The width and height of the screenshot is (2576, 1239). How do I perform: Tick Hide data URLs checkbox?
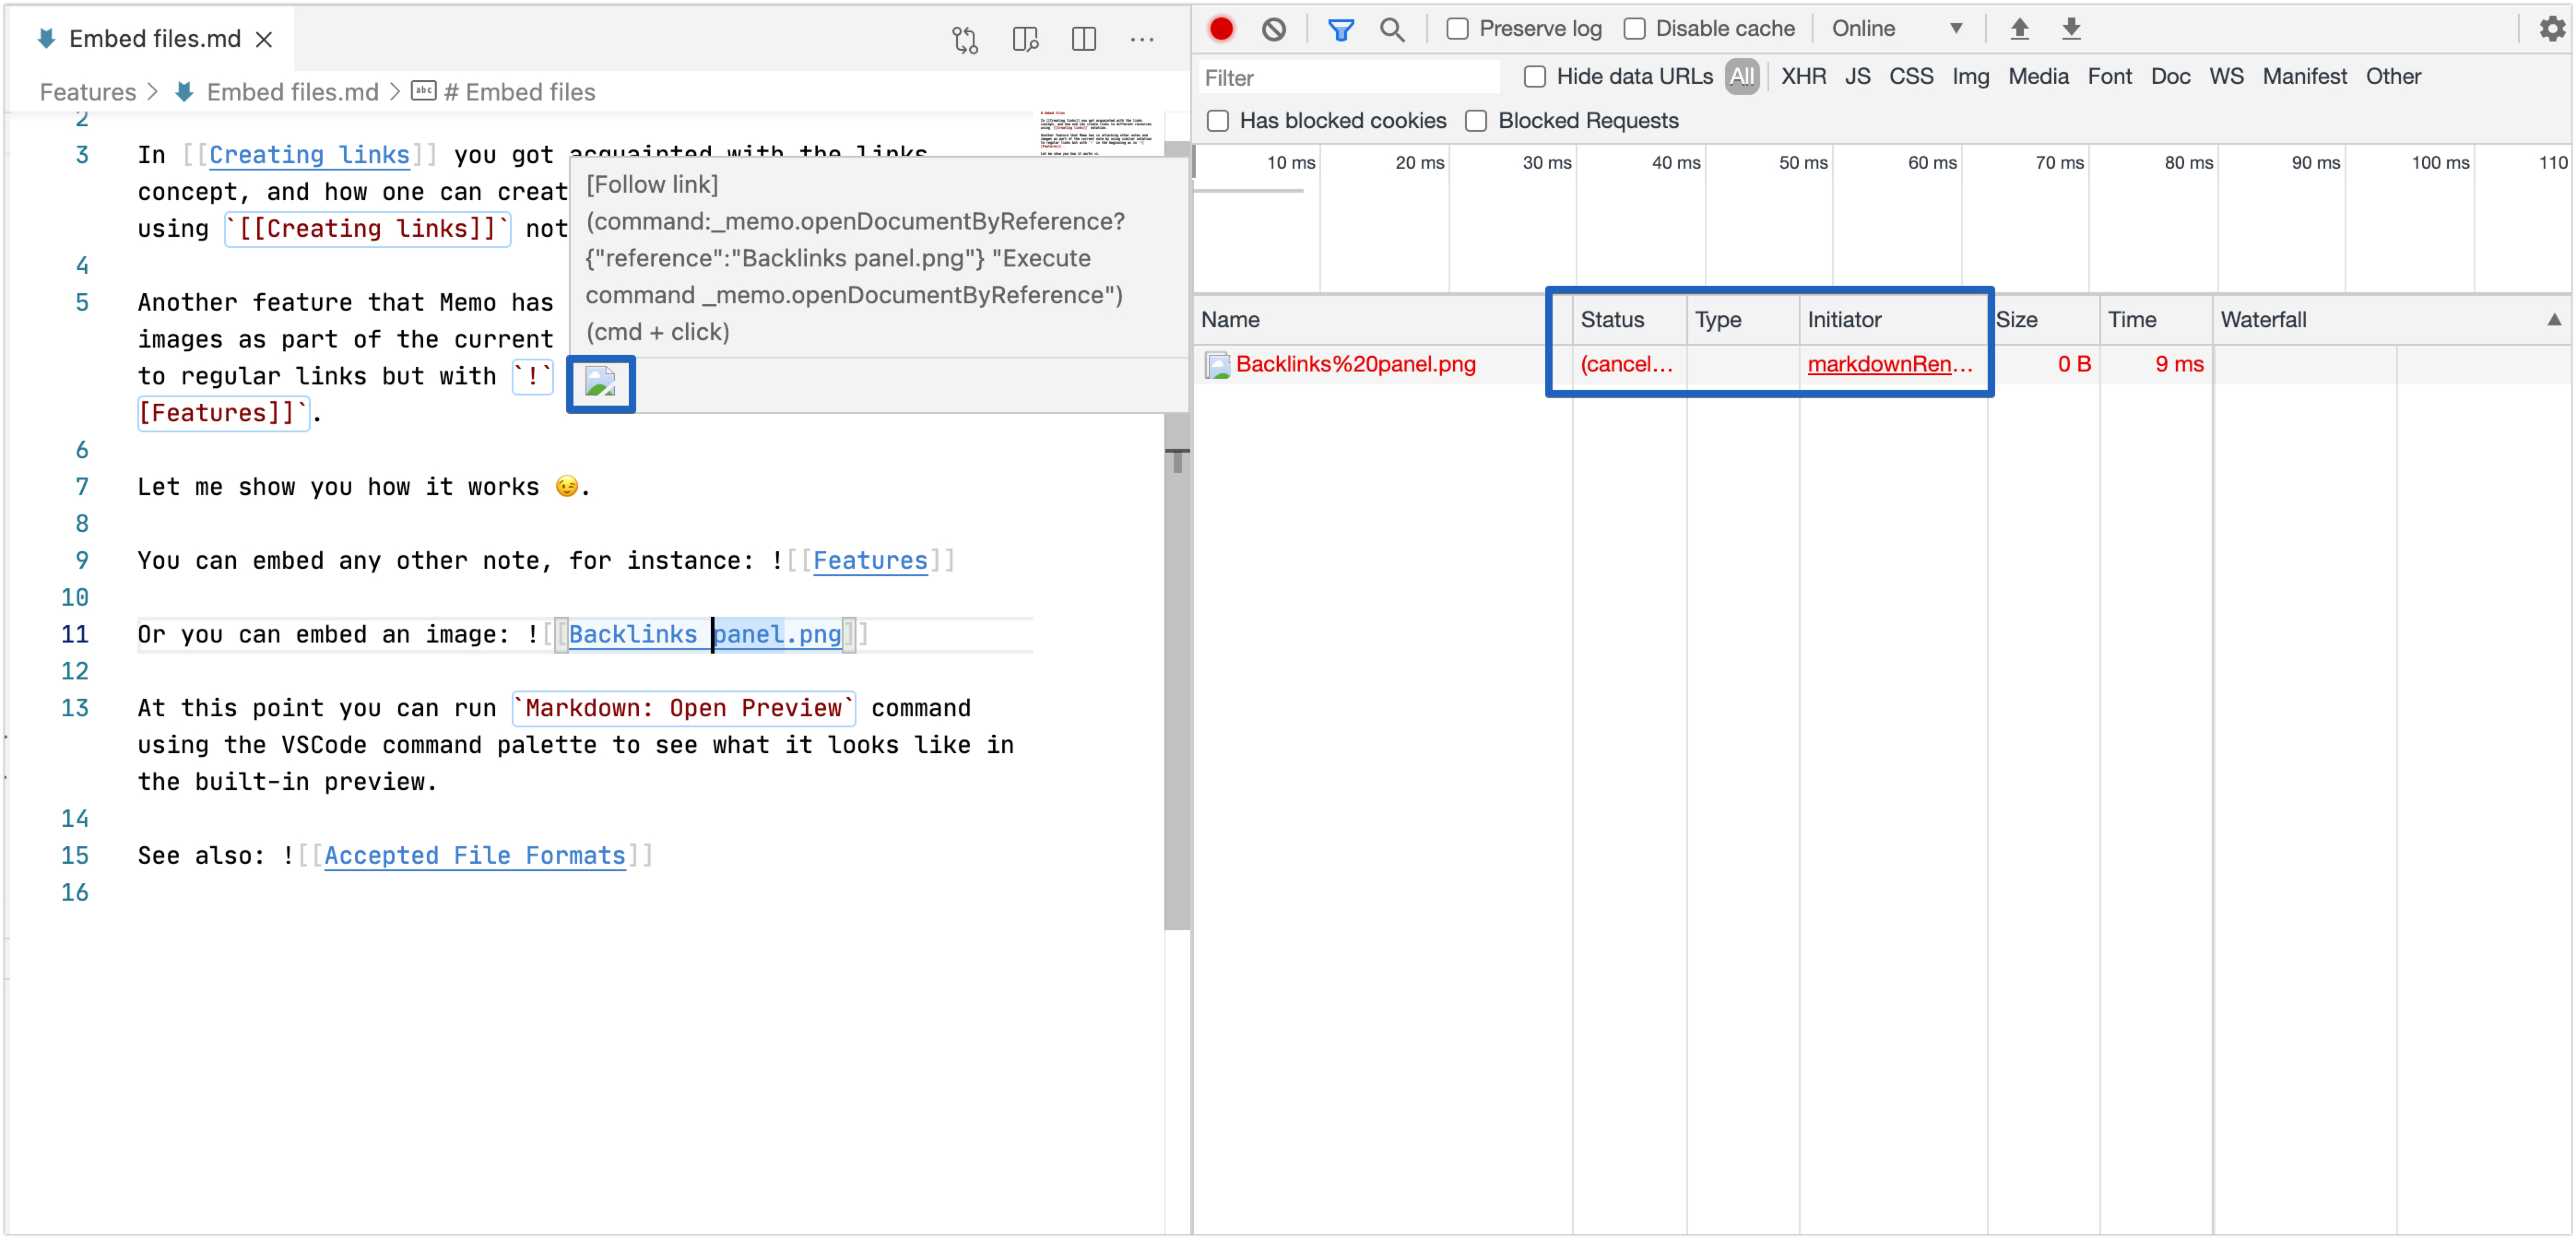point(1535,77)
